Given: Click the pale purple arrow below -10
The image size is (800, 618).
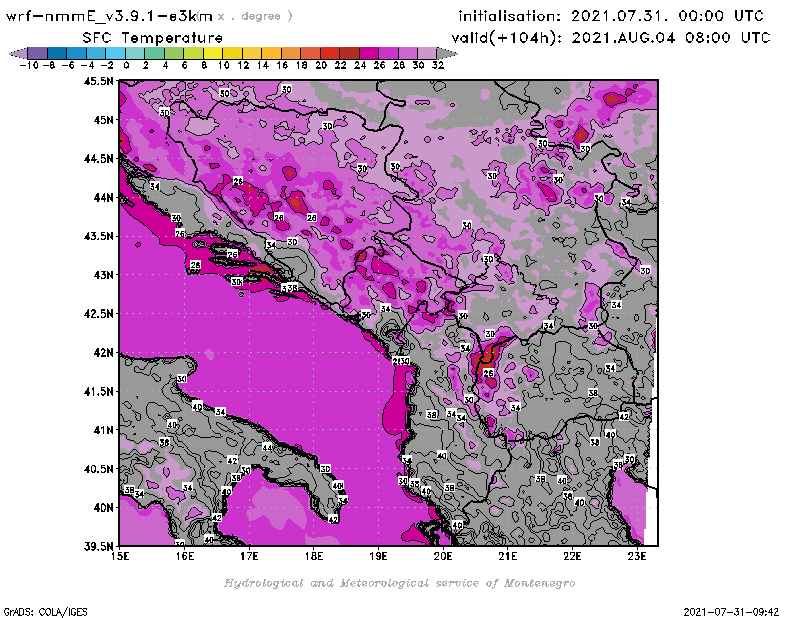Looking at the screenshot, I should pos(18,53).
